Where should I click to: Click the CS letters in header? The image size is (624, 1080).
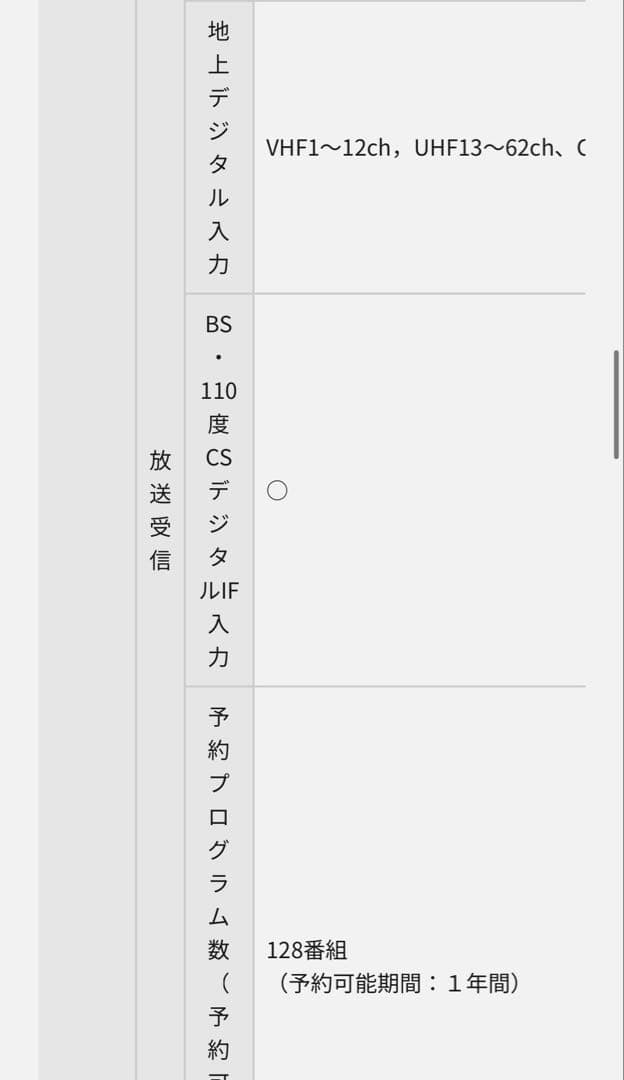(x=219, y=457)
